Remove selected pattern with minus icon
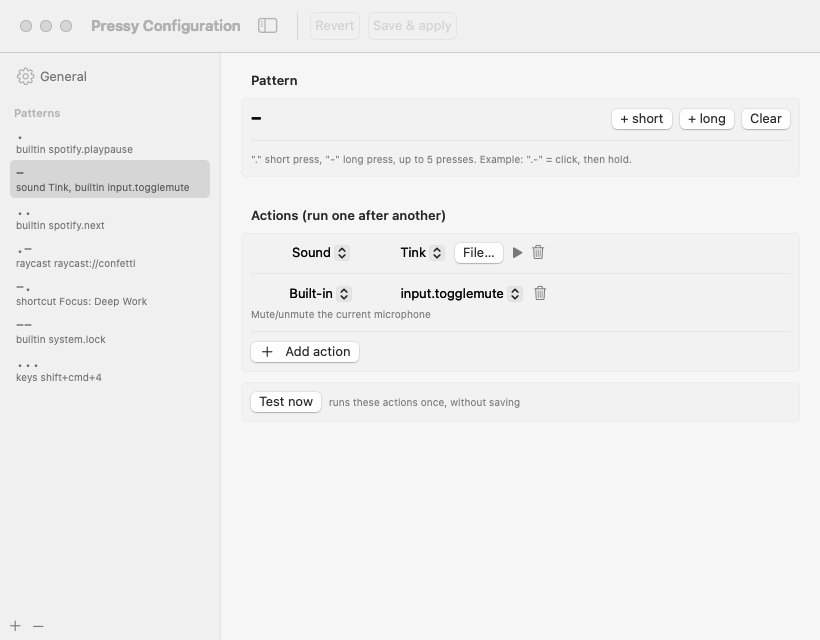 [38, 625]
